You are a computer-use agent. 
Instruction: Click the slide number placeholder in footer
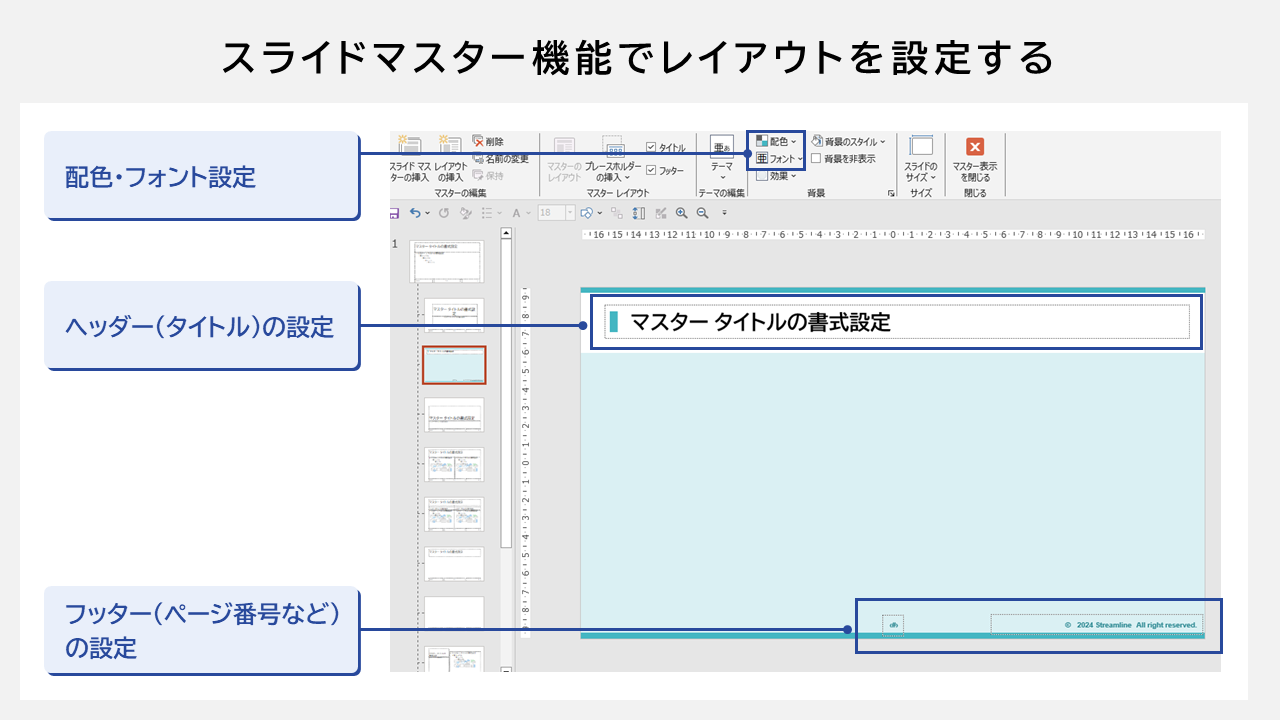(x=893, y=625)
